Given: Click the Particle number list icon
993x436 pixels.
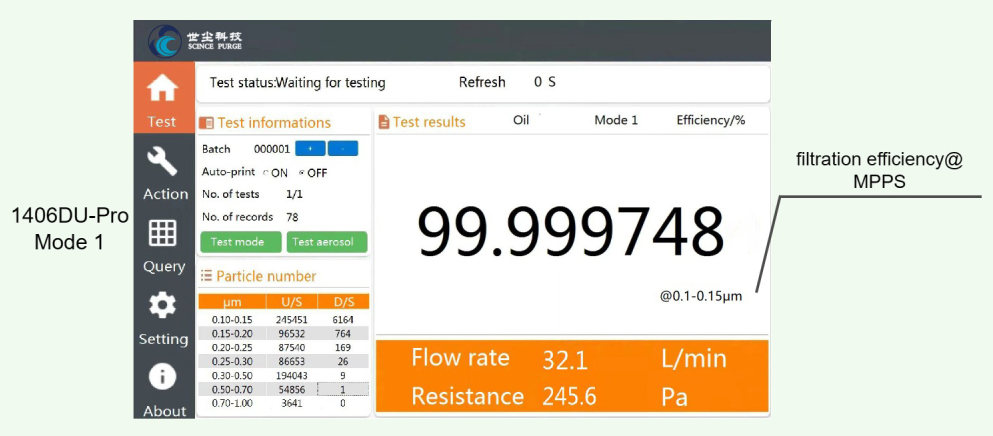Looking at the screenshot, I should click(206, 277).
